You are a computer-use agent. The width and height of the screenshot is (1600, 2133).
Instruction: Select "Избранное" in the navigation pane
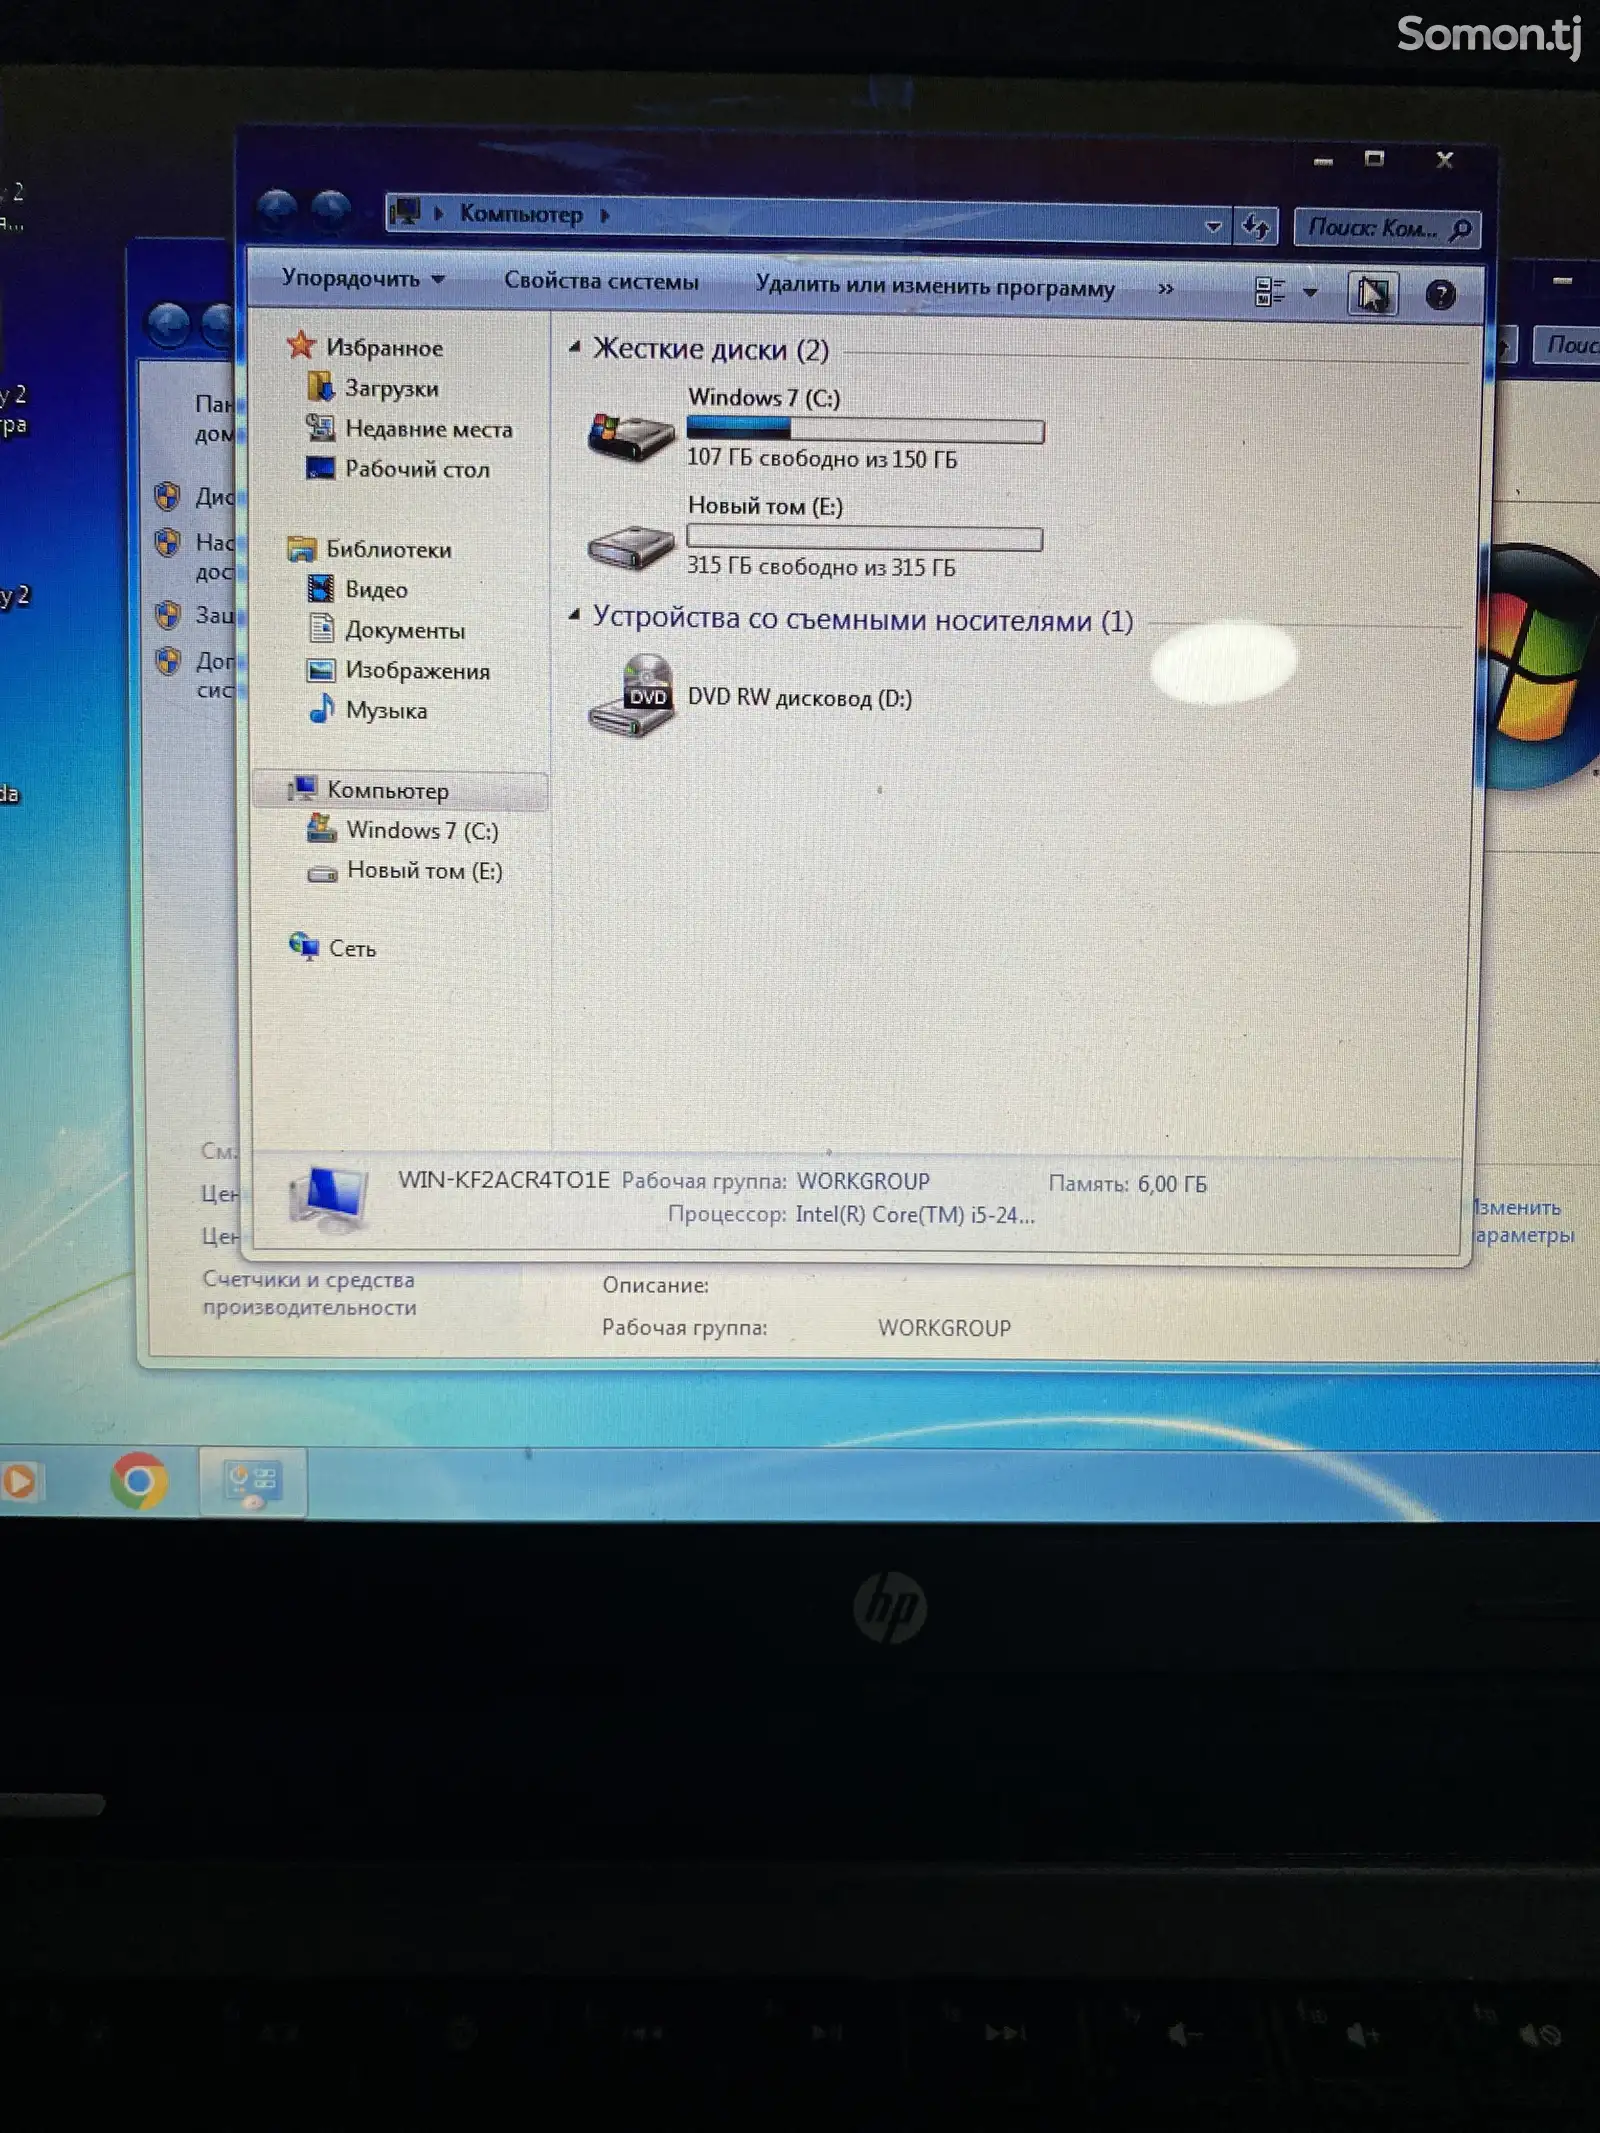pyautogui.click(x=384, y=347)
